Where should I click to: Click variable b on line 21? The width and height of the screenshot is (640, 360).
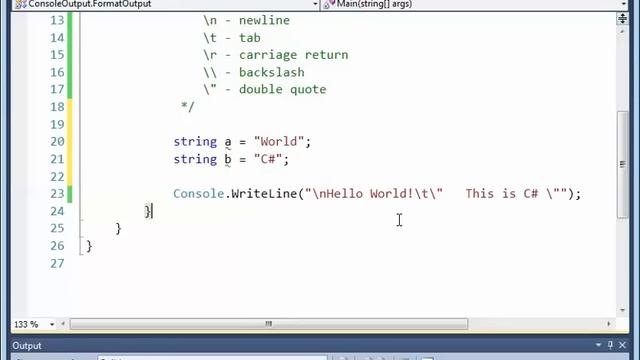pyautogui.click(x=228, y=159)
